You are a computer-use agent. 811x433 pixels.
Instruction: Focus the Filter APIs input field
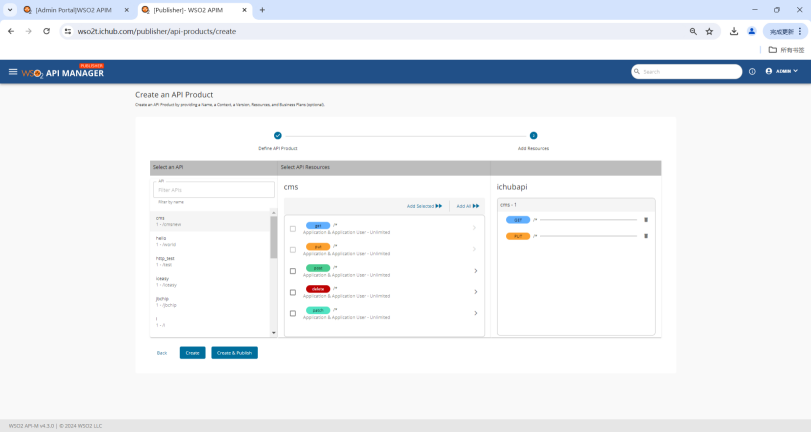[x=213, y=189]
